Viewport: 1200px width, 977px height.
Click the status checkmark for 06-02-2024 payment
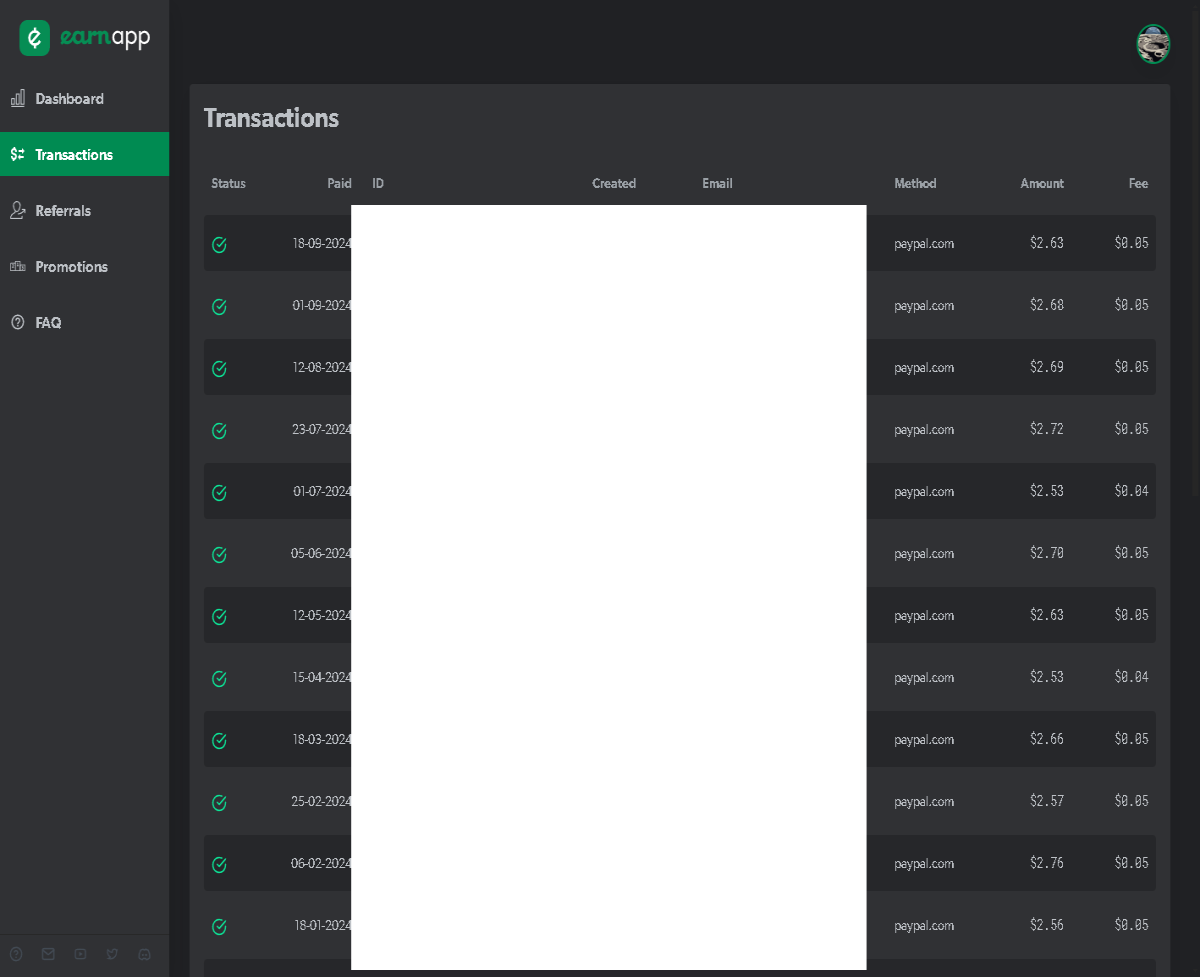(219, 865)
